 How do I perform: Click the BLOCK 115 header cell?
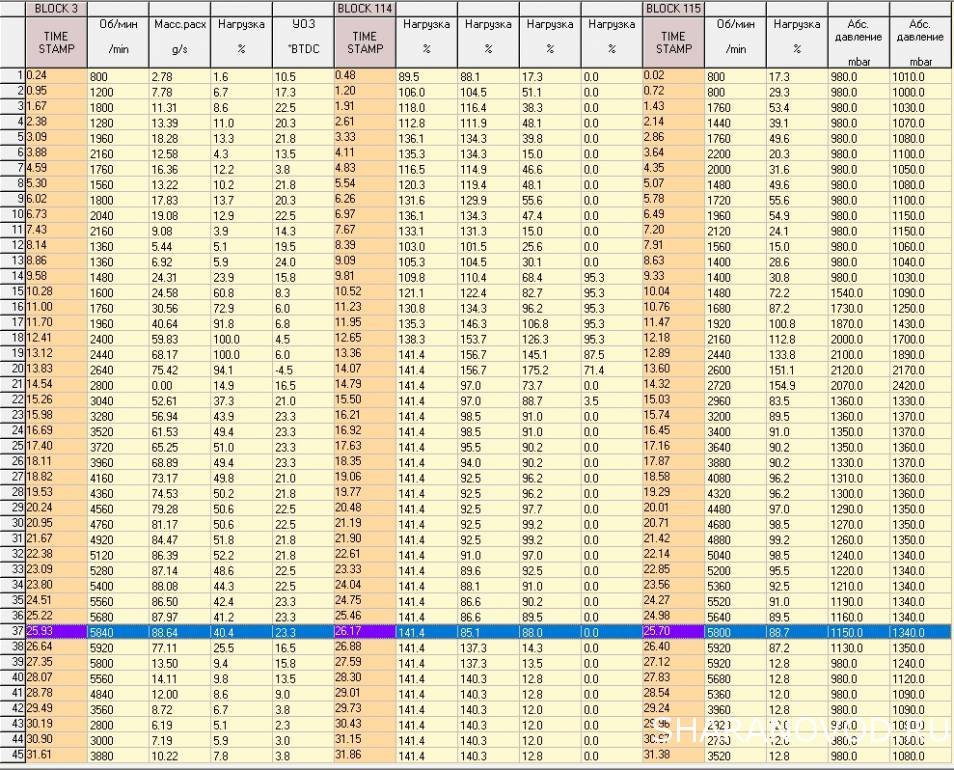[x=673, y=7]
